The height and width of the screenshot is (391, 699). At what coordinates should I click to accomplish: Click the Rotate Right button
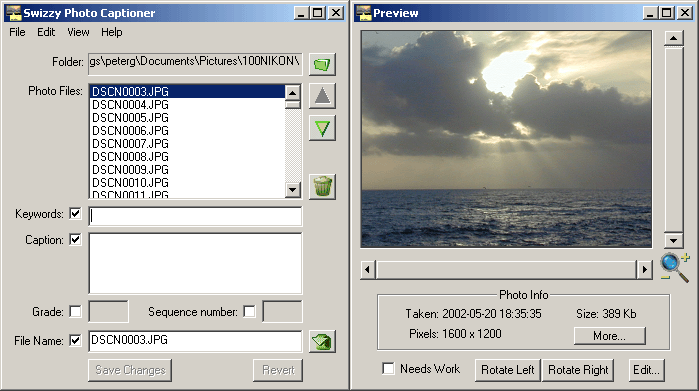(578, 370)
